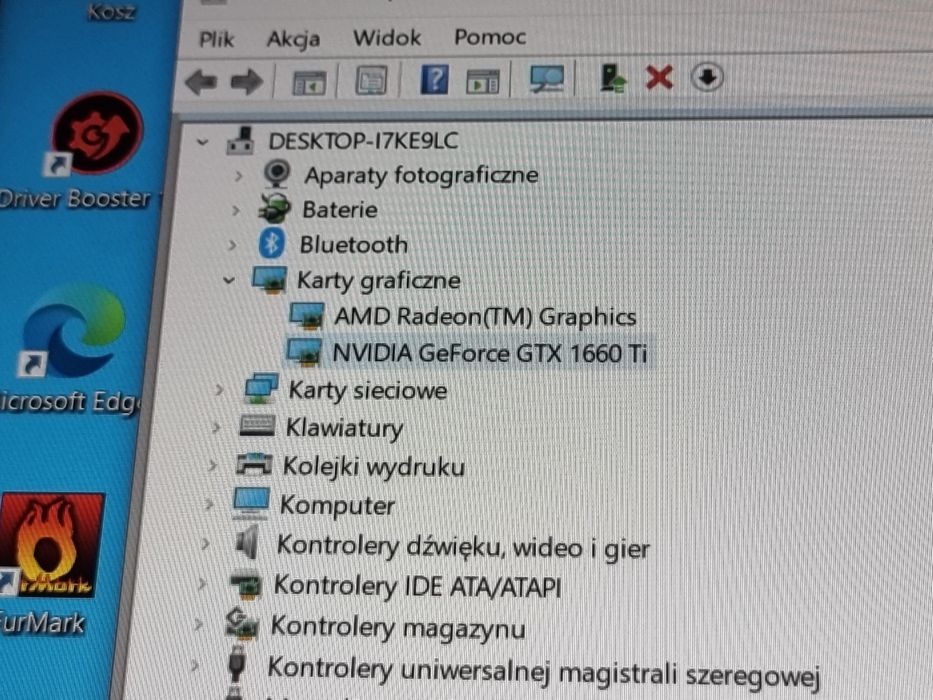Viewport: 933px width, 700px height.
Task: Expand the Bluetooth category arrow
Action: (x=232, y=245)
